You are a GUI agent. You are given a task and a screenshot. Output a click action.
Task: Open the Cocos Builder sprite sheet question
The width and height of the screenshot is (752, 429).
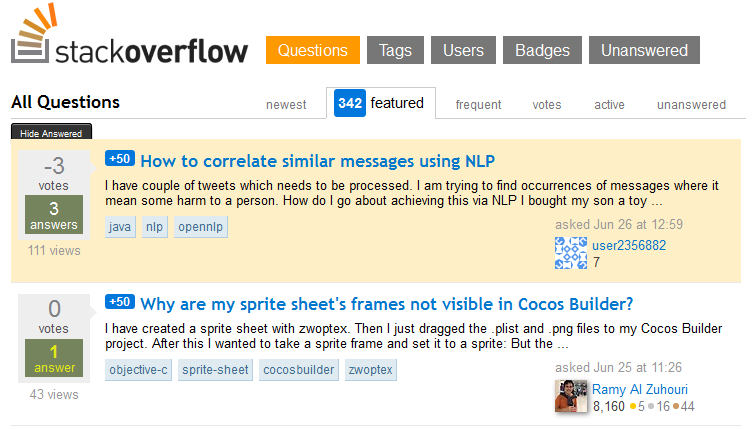[387, 304]
